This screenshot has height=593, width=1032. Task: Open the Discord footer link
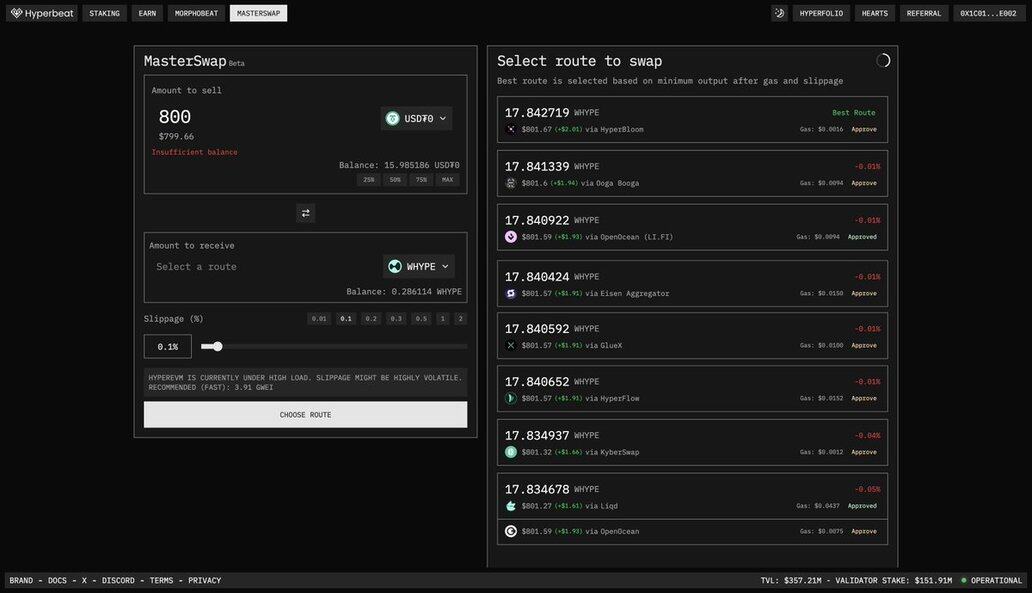[118, 580]
